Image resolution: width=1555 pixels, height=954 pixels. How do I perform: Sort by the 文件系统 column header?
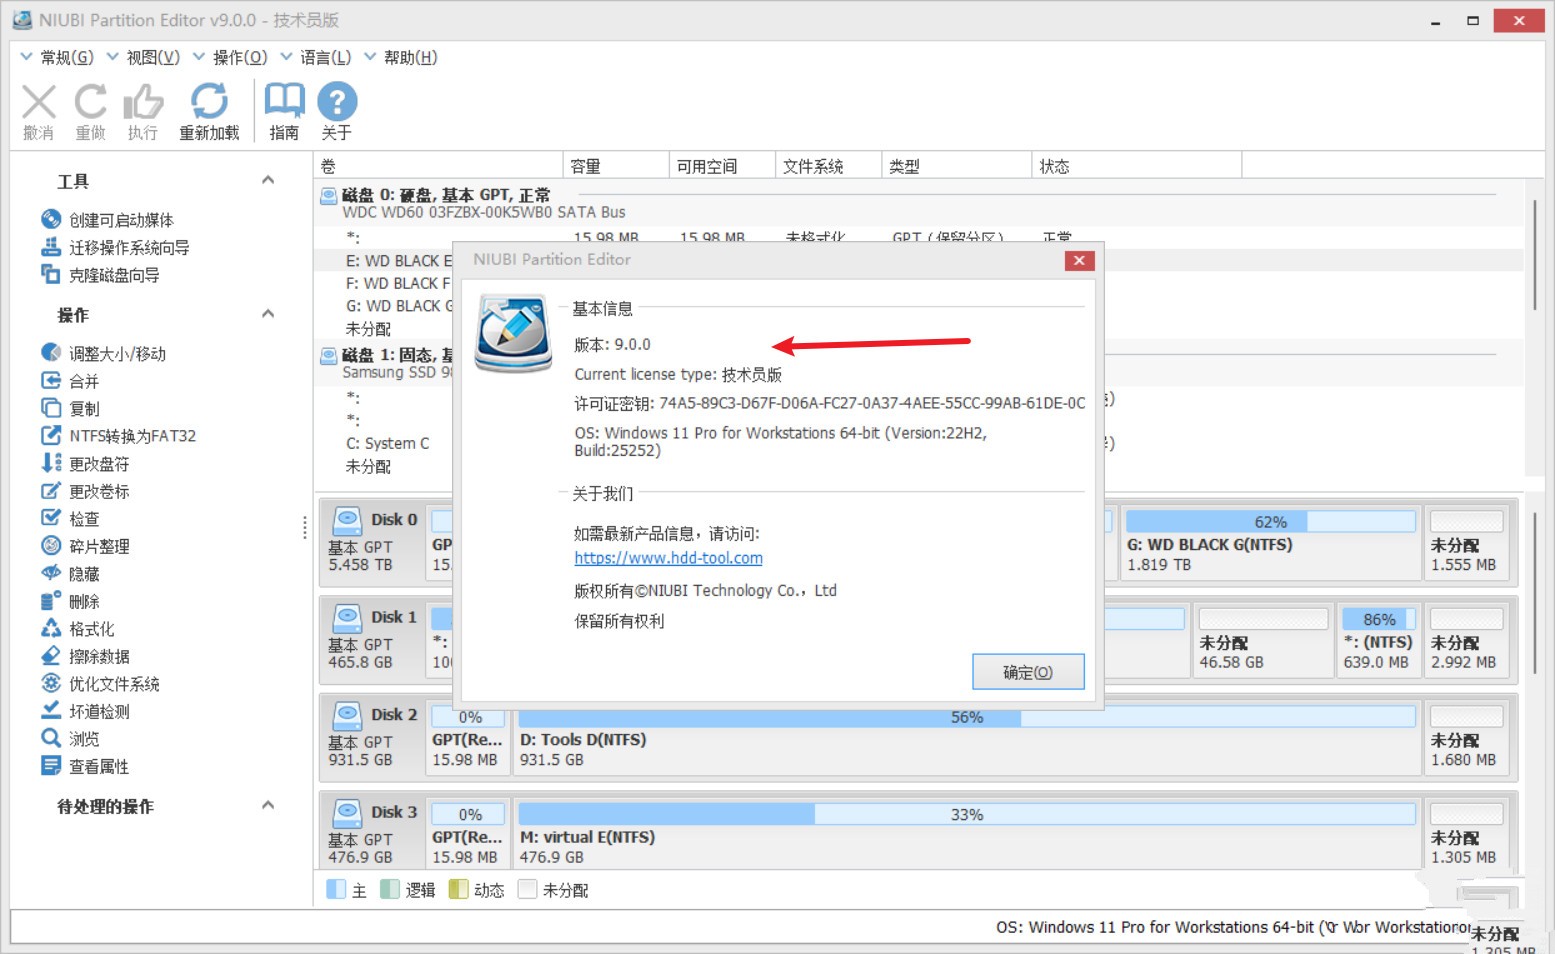pyautogui.click(x=829, y=166)
